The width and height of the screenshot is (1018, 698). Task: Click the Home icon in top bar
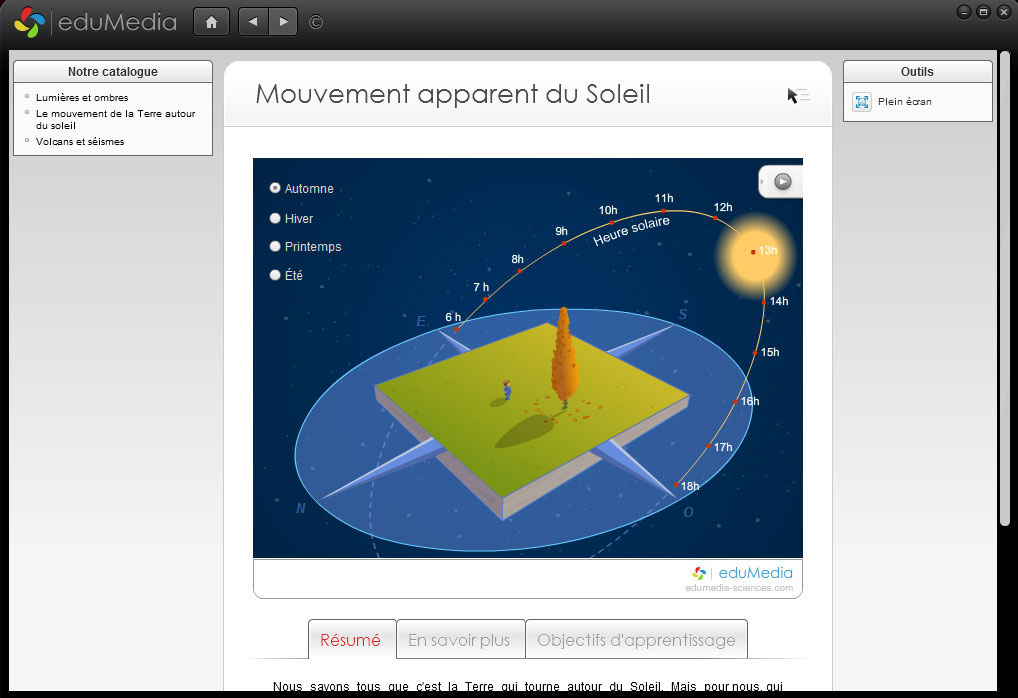click(x=211, y=22)
